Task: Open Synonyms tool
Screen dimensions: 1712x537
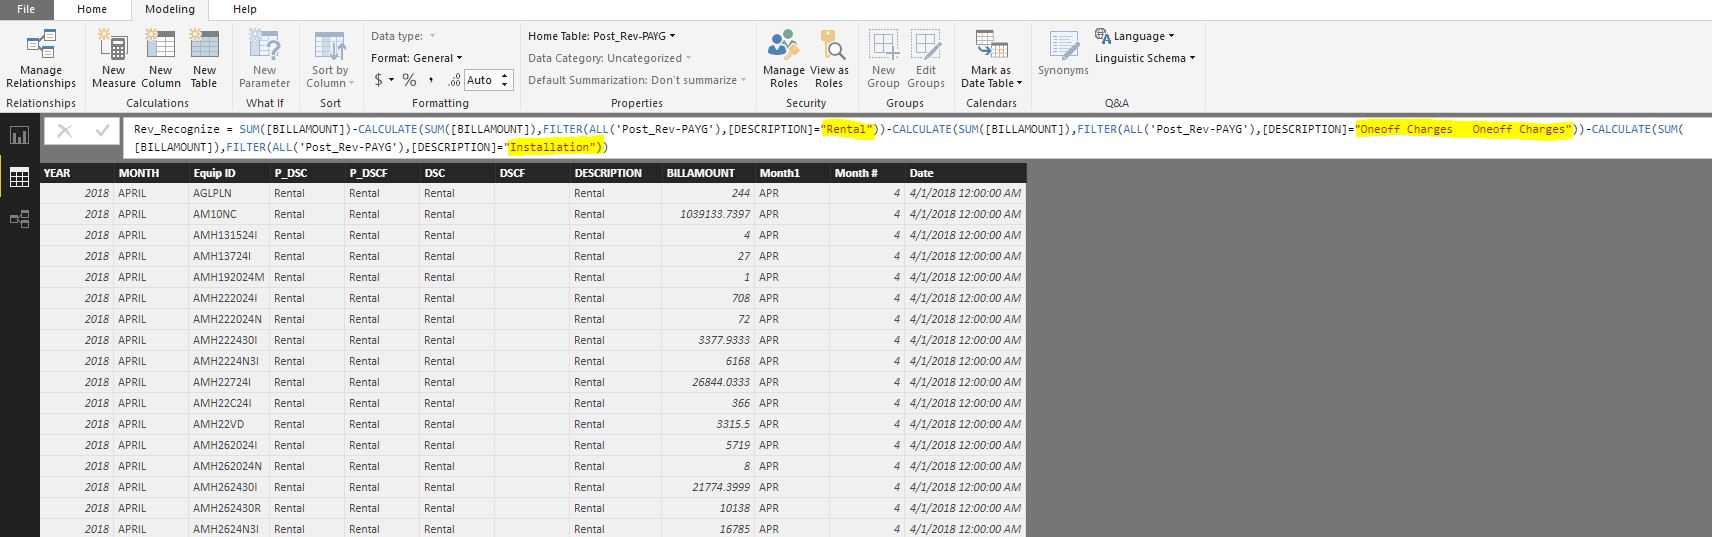Action: click(1063, 53)
